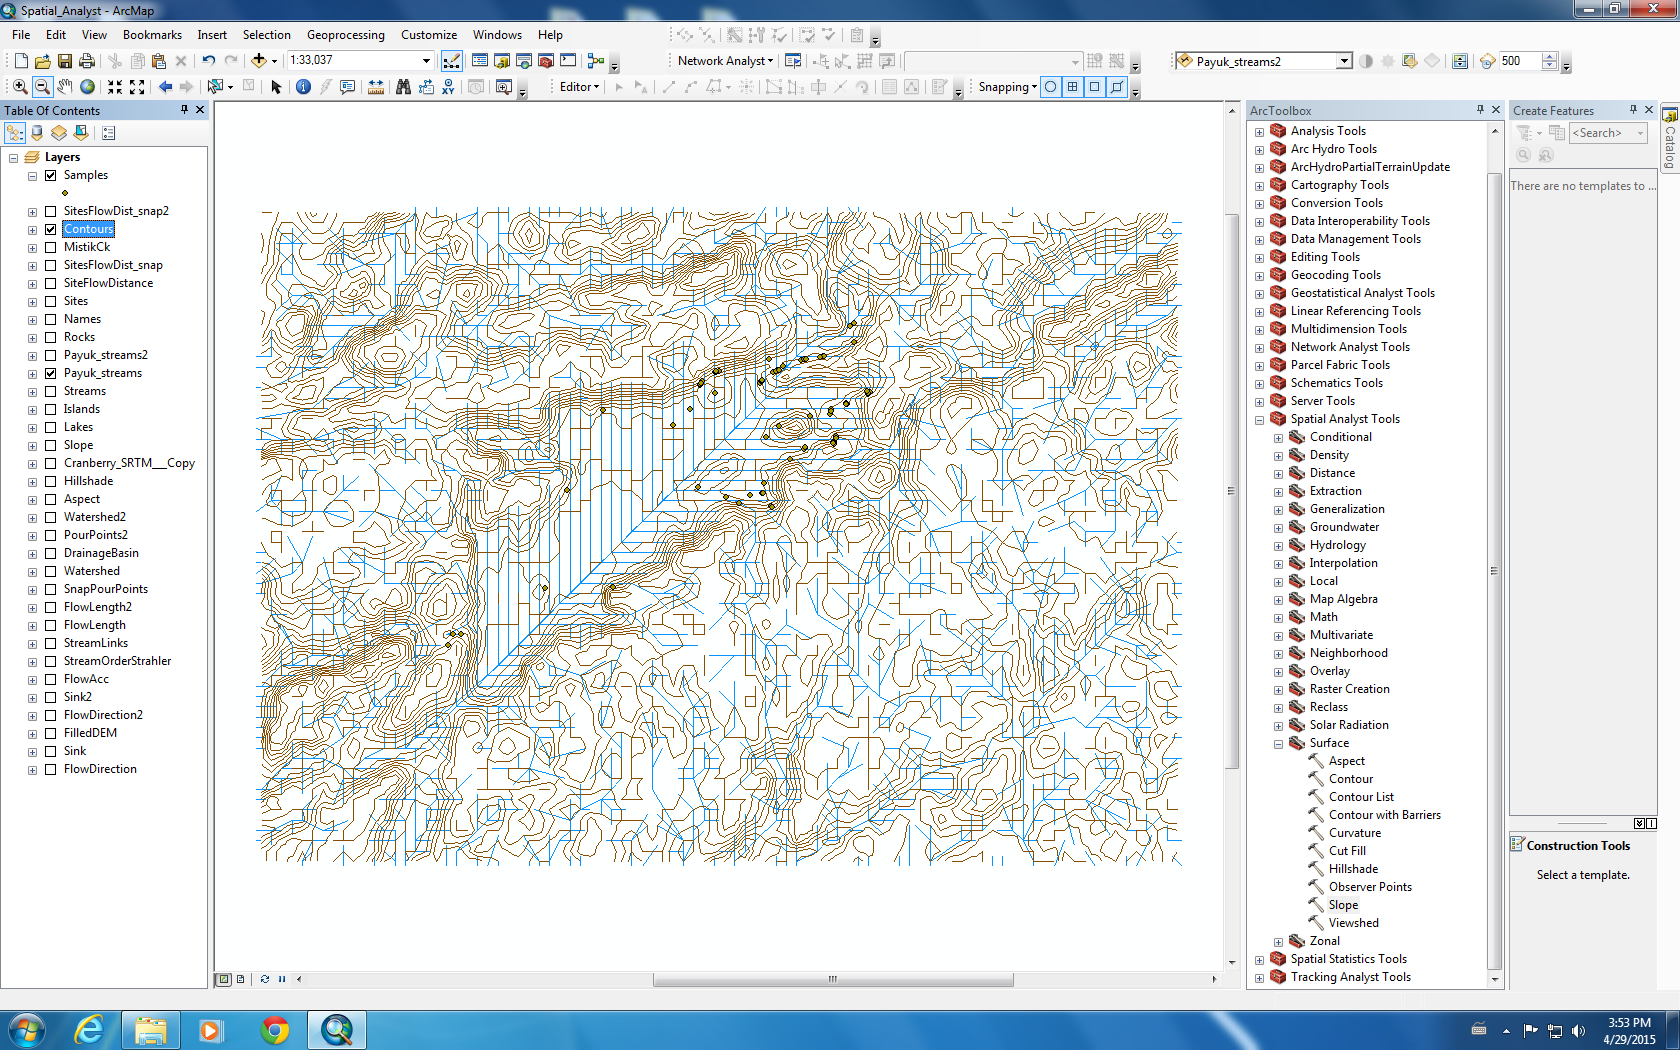Open the Network Analyst dropdown button
Image resolution: width=1680 pixels, height=1050 pixels.
click(x=725, y=61)
